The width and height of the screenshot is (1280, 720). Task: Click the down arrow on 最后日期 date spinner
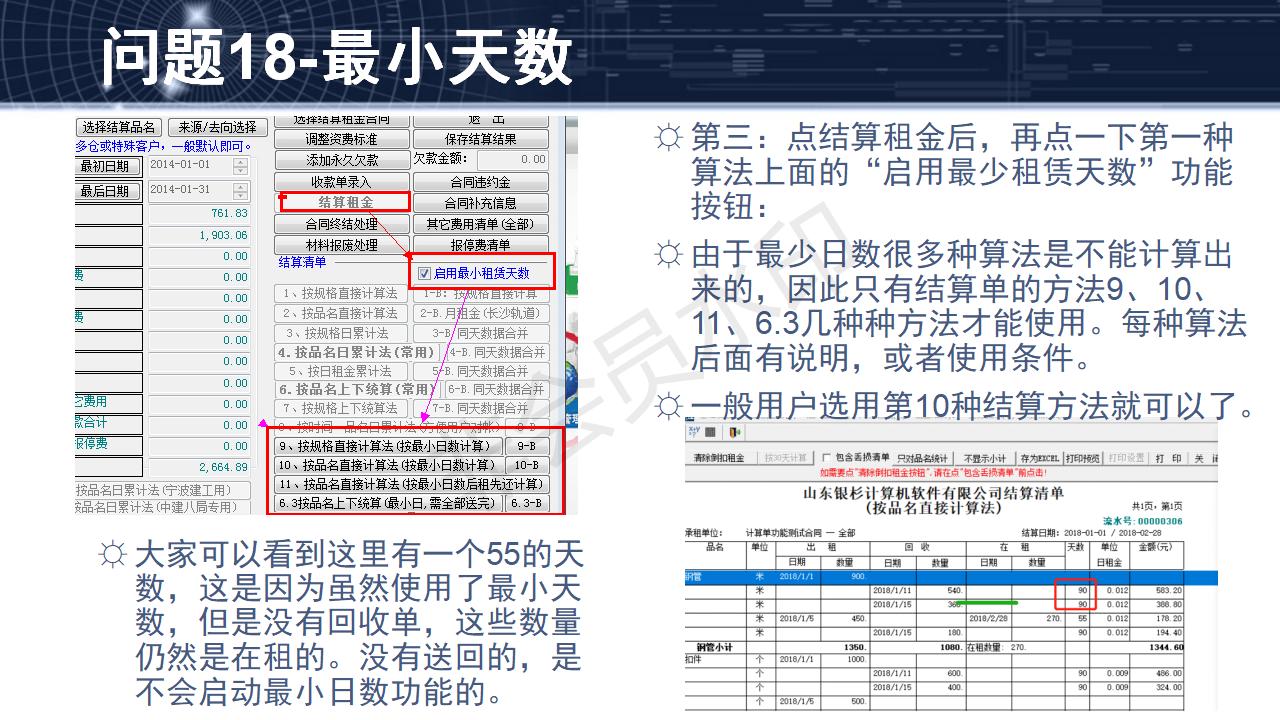tap(238, 195)
